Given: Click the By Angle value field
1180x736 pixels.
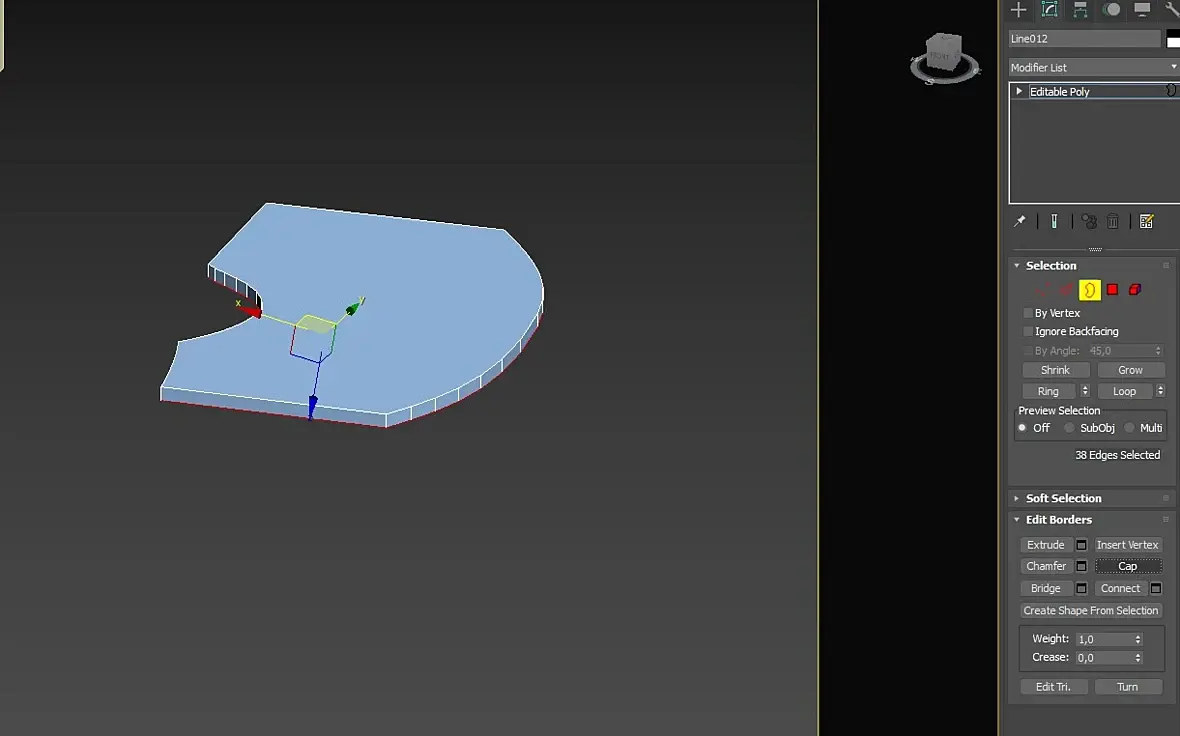Looking at the screenshot, I should (x=1120, y=351).
